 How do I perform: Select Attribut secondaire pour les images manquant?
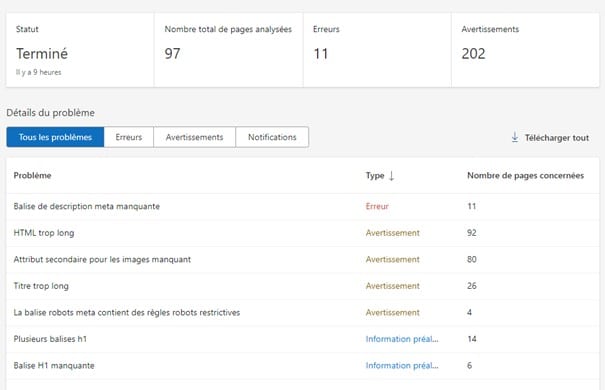[x=303, y=260]
